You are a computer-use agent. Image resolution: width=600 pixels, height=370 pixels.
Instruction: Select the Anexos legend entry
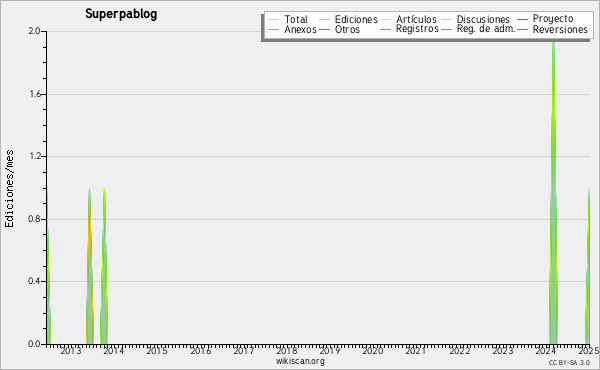(x=292, y=29)
